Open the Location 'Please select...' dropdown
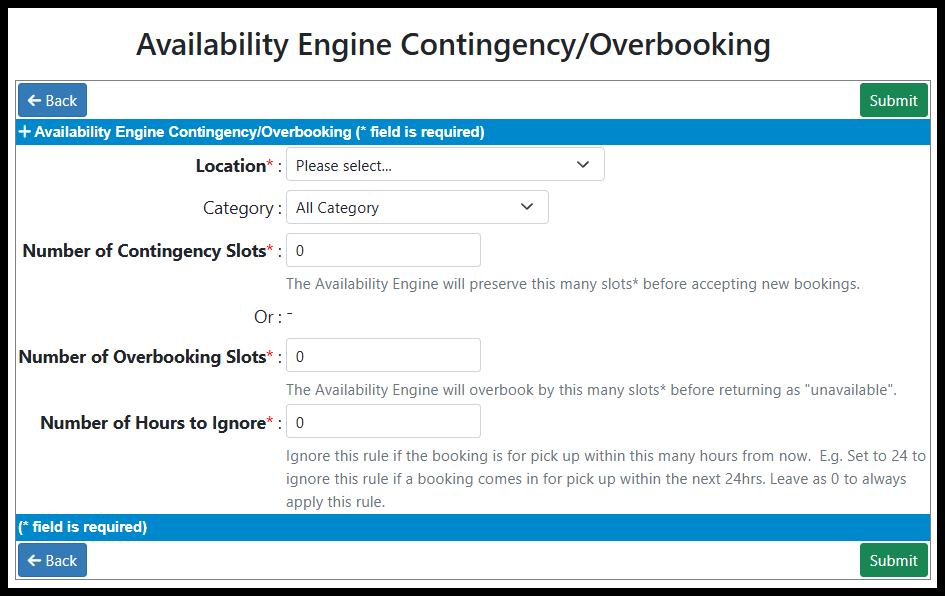The image size is (945, 596). pyautogui.click(x=444, y=165)
